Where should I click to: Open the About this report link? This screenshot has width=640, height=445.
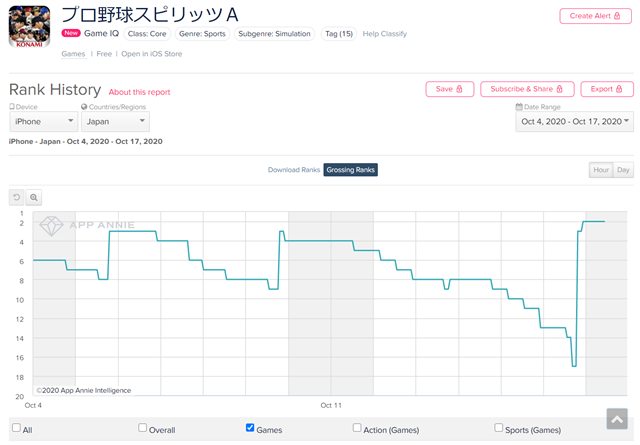(140, 92)
